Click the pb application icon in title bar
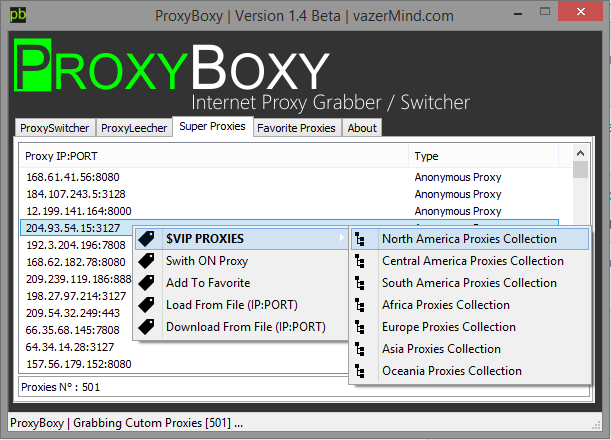611x440 pixels. tap(18, 15)
